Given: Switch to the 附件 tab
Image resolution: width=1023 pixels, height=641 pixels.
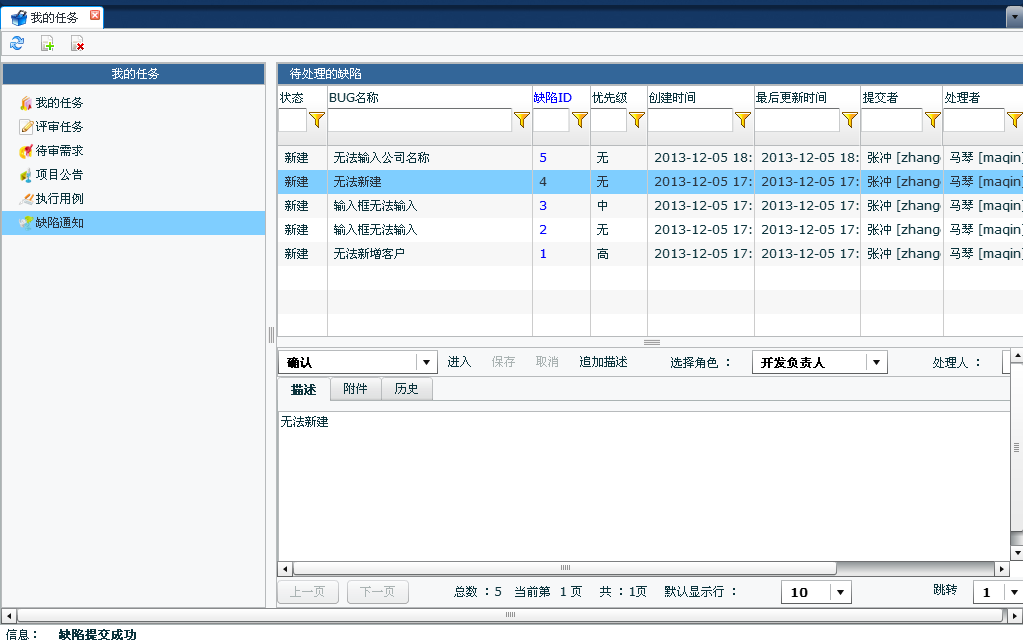Looking at the screenshot, I should tap(355, 389).
